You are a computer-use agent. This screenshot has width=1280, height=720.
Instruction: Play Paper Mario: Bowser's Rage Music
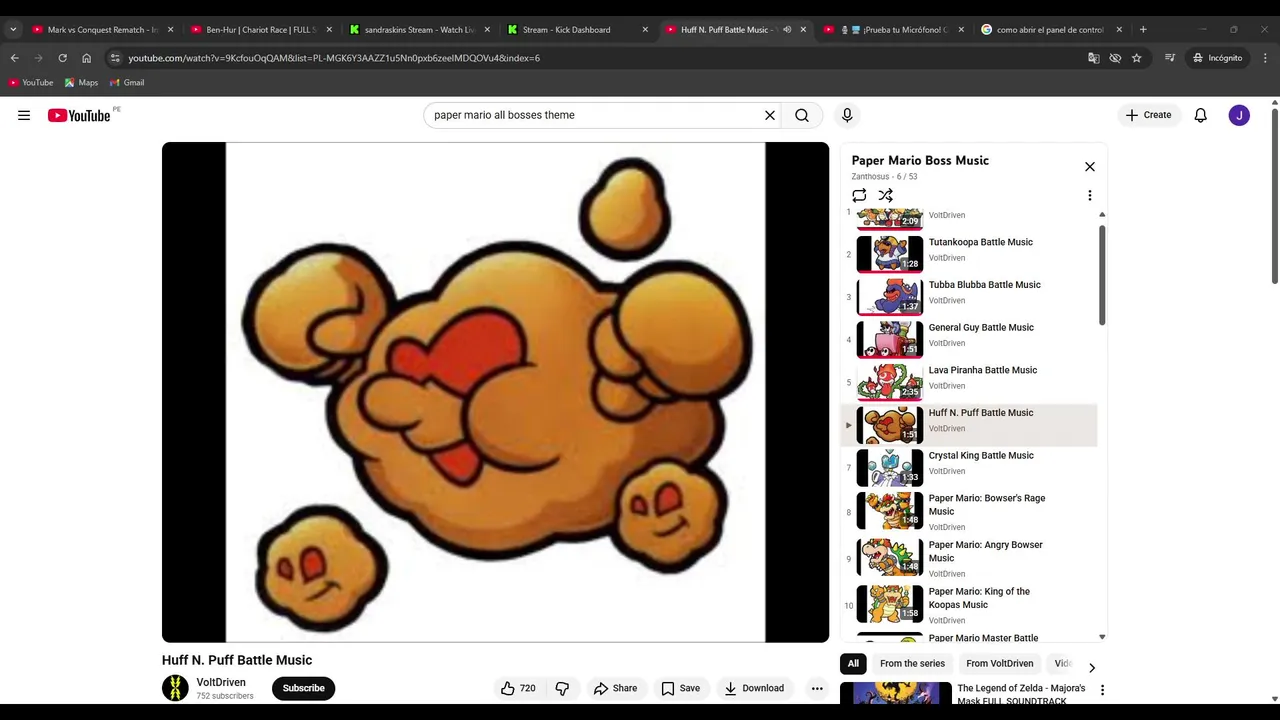click(x=969, y=511)
